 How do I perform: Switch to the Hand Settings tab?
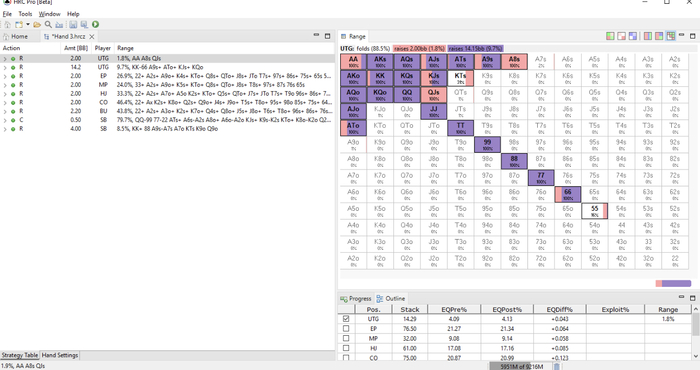click(60, 355)
